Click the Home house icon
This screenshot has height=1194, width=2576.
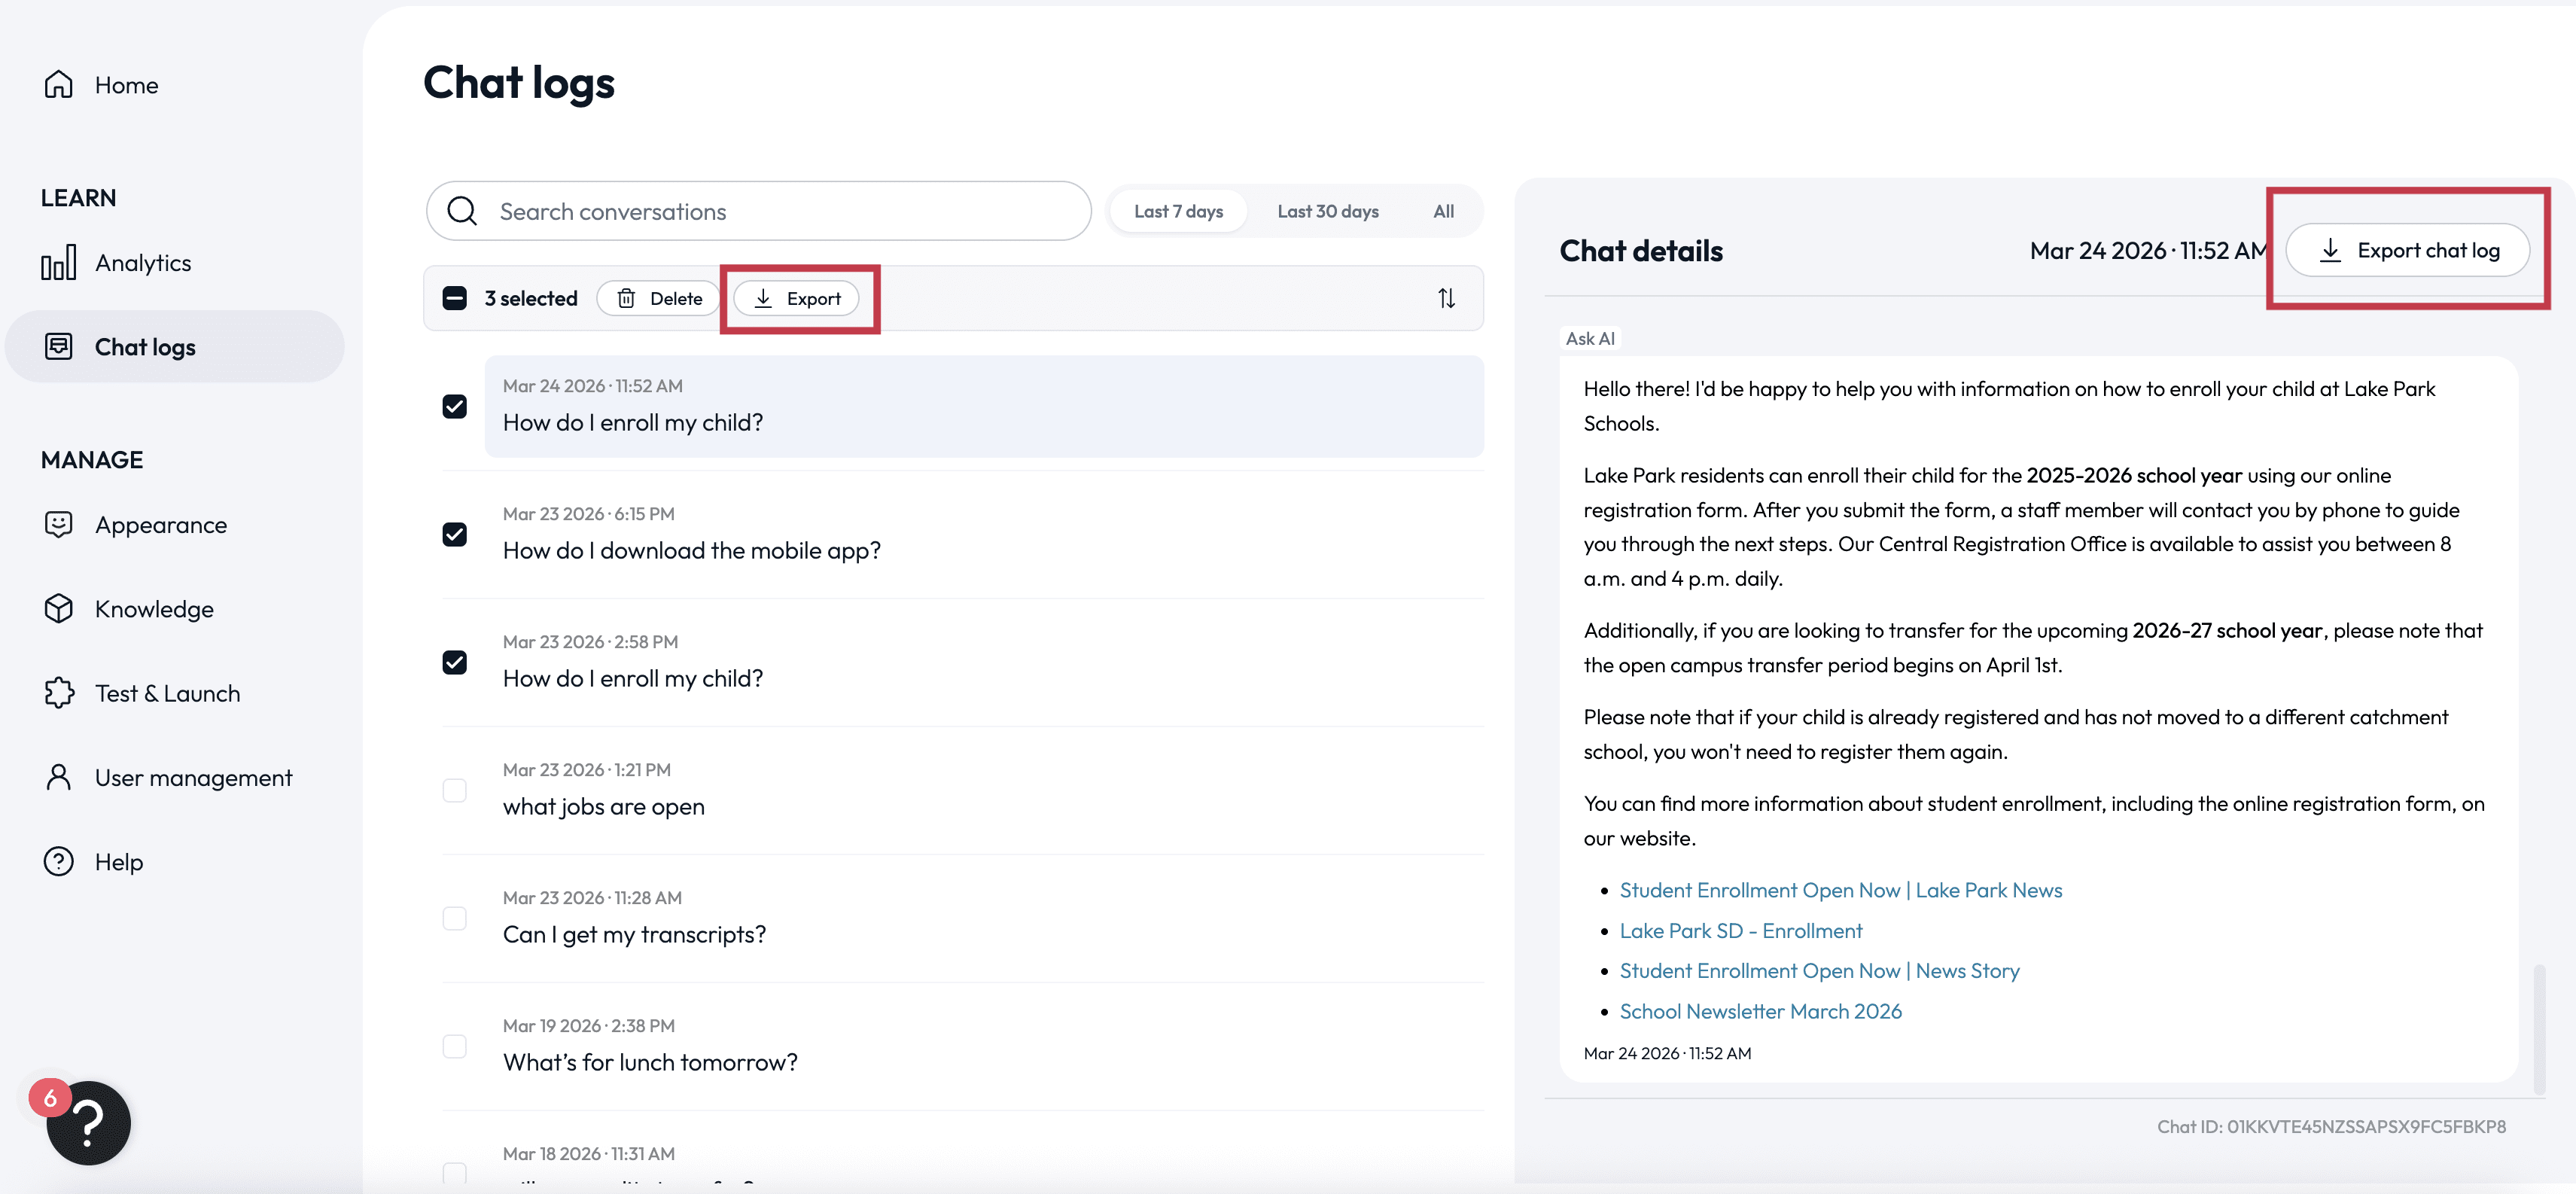click(x=58, y=85)
